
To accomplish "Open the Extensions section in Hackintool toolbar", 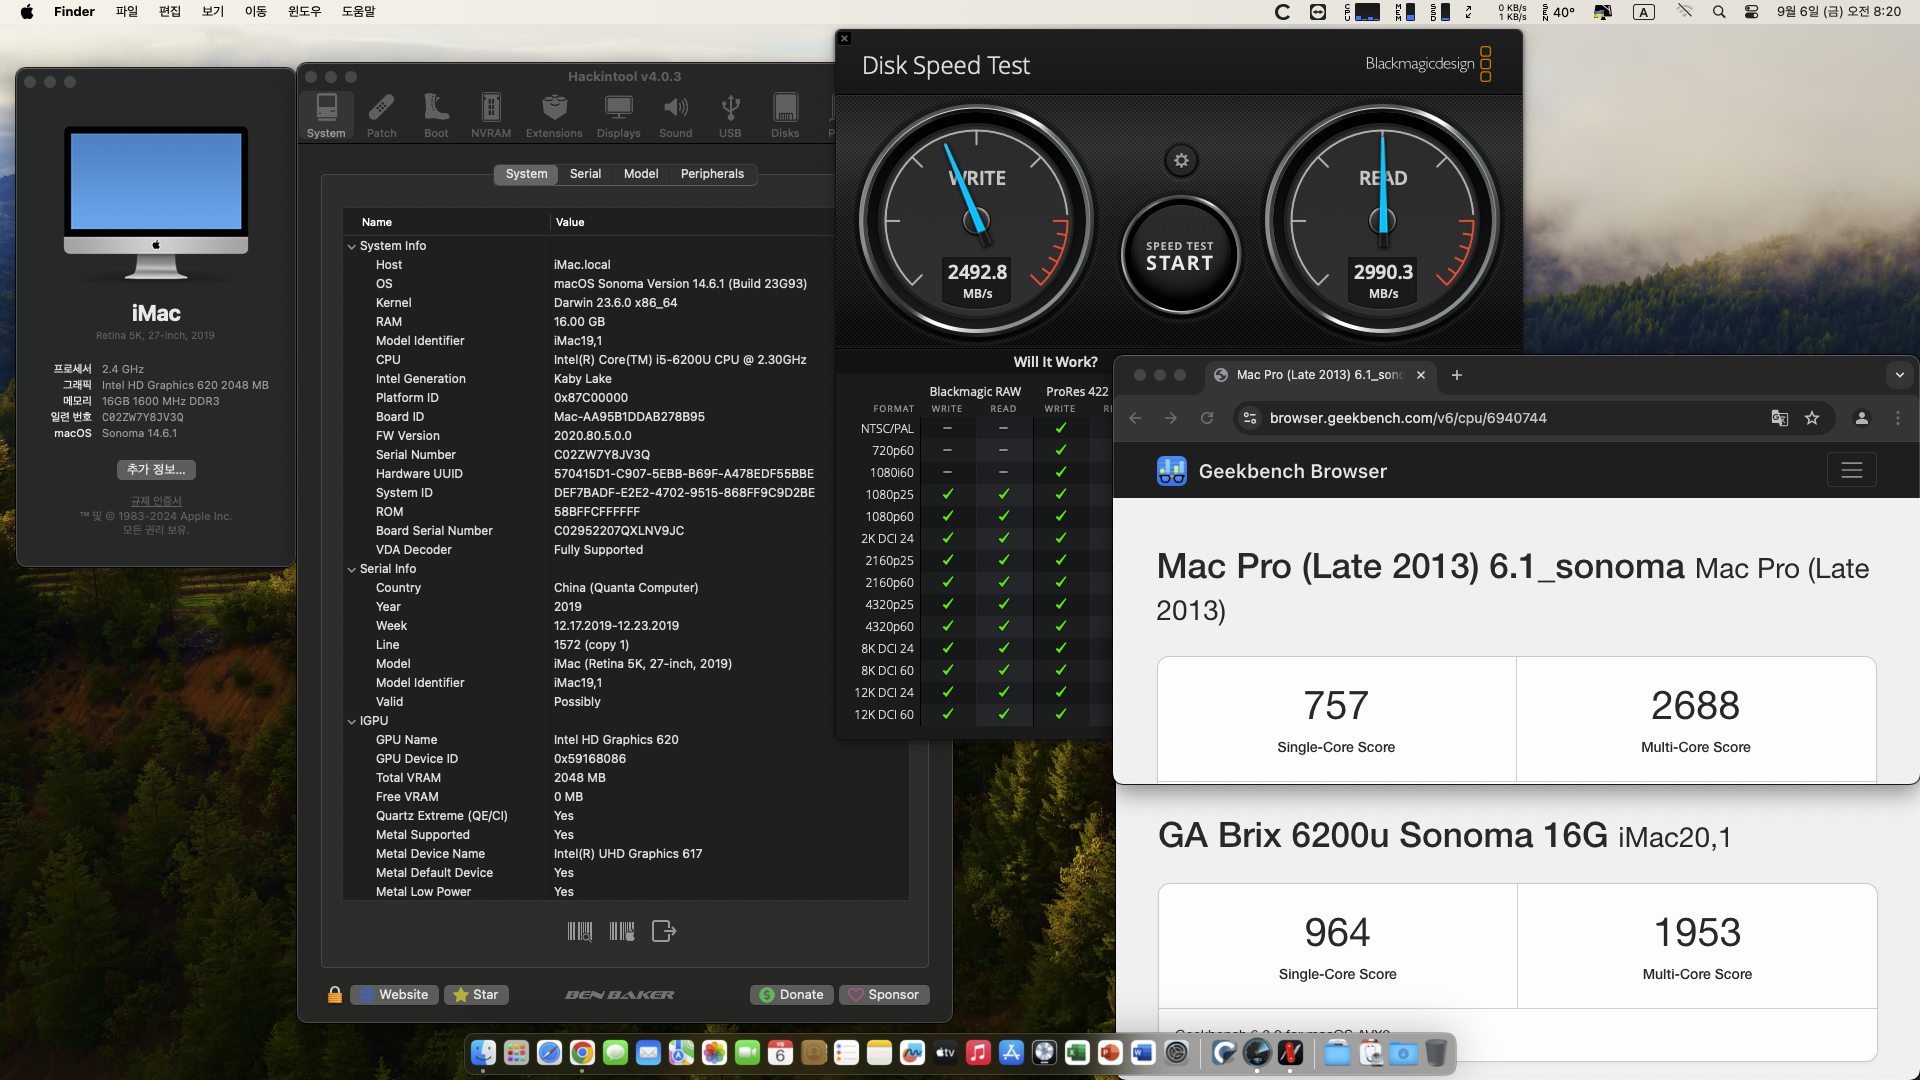I will (554, 116).
